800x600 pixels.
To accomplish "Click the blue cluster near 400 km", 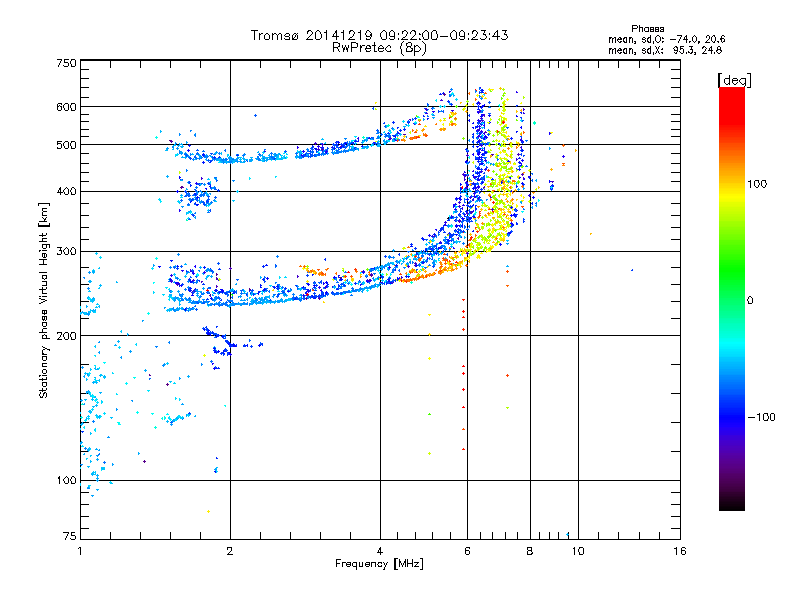I will coord(198,197).
